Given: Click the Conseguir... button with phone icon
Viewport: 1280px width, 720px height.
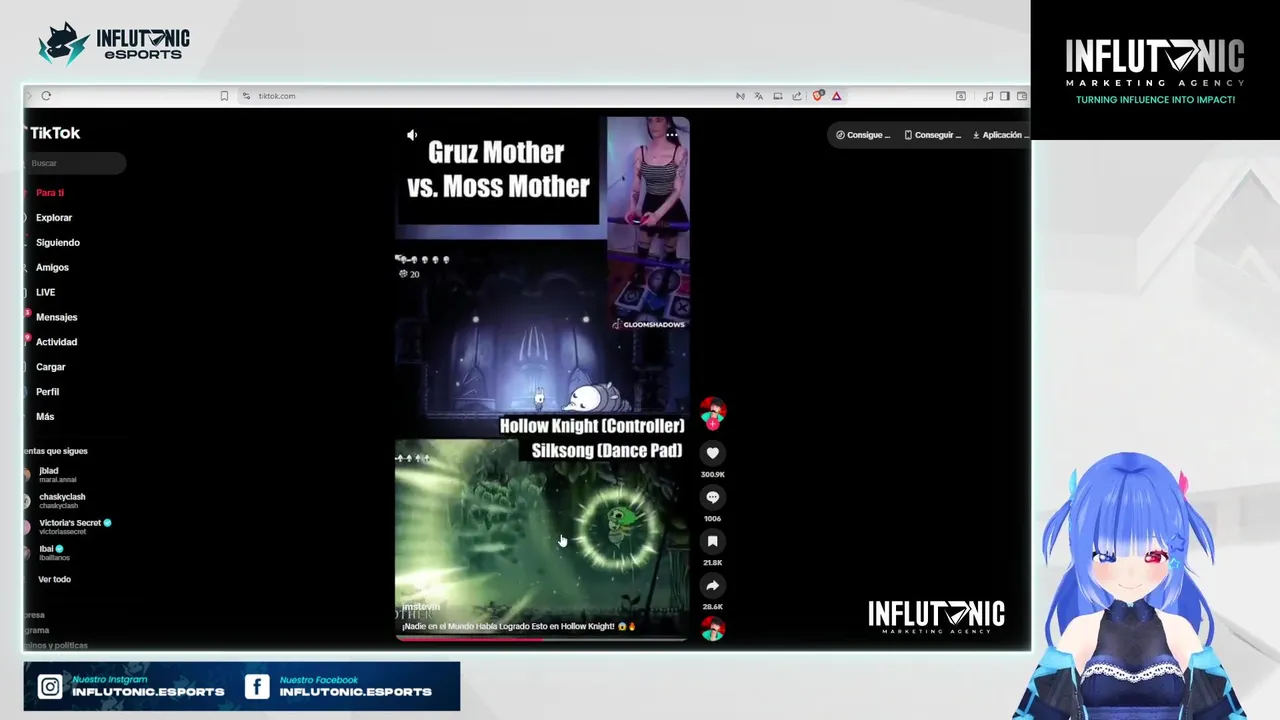Looking at the screenshot, I should coord(932,135).
